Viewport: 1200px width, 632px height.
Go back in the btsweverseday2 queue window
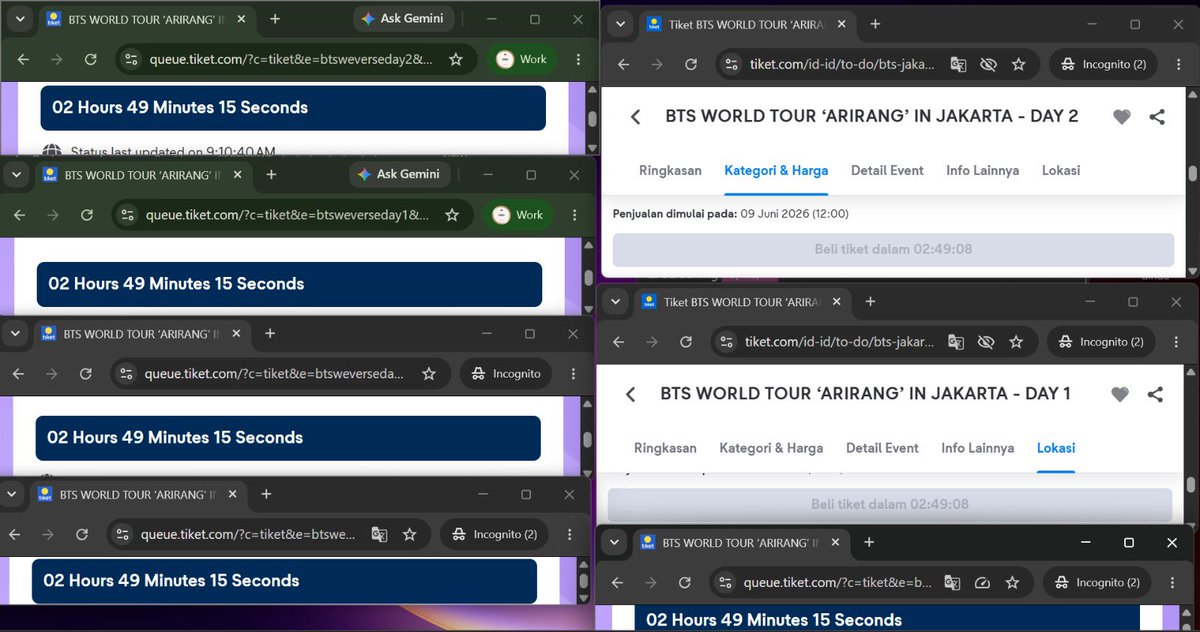(x=23, y=60)
